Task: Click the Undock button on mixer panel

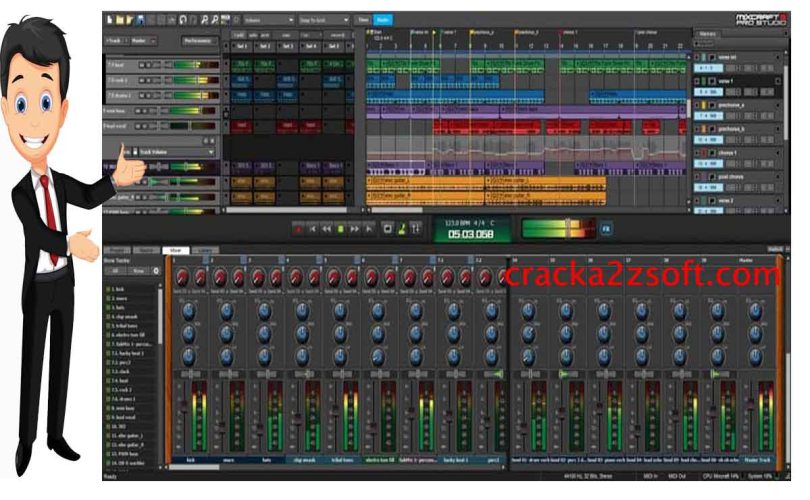Action: pyautogui.click(x=775, y=249)
